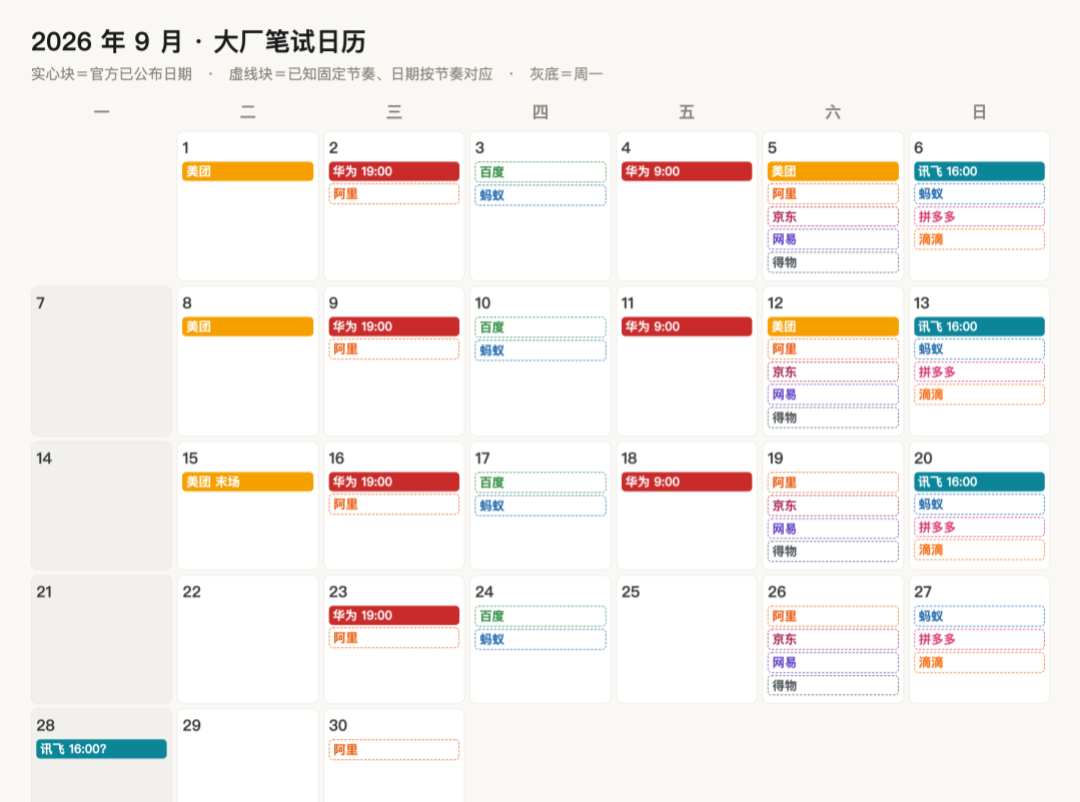Click the 百度 block on September 3
The width and height of the screenshot is (1080, 802).
pos(540,172)
